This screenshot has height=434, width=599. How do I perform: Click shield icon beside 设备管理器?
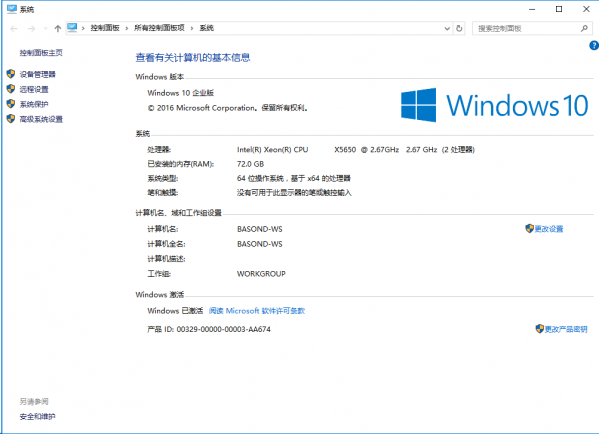click(11, 74)
